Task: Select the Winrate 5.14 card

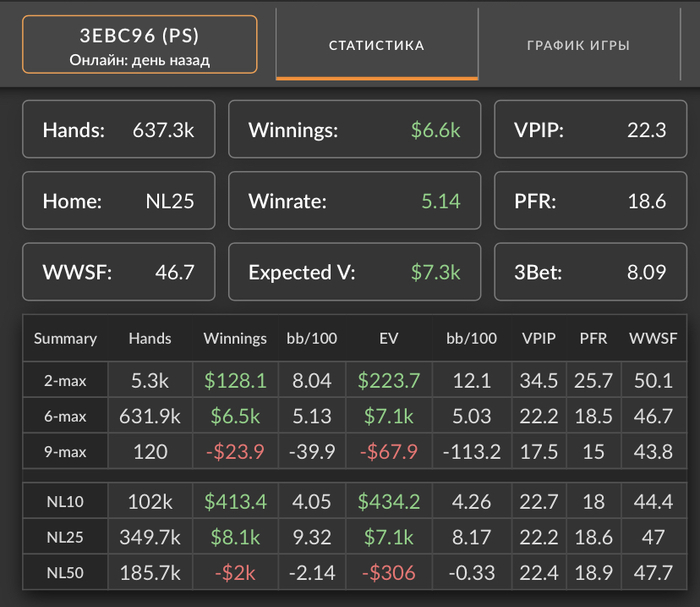Action: click(x=354, y=200)
